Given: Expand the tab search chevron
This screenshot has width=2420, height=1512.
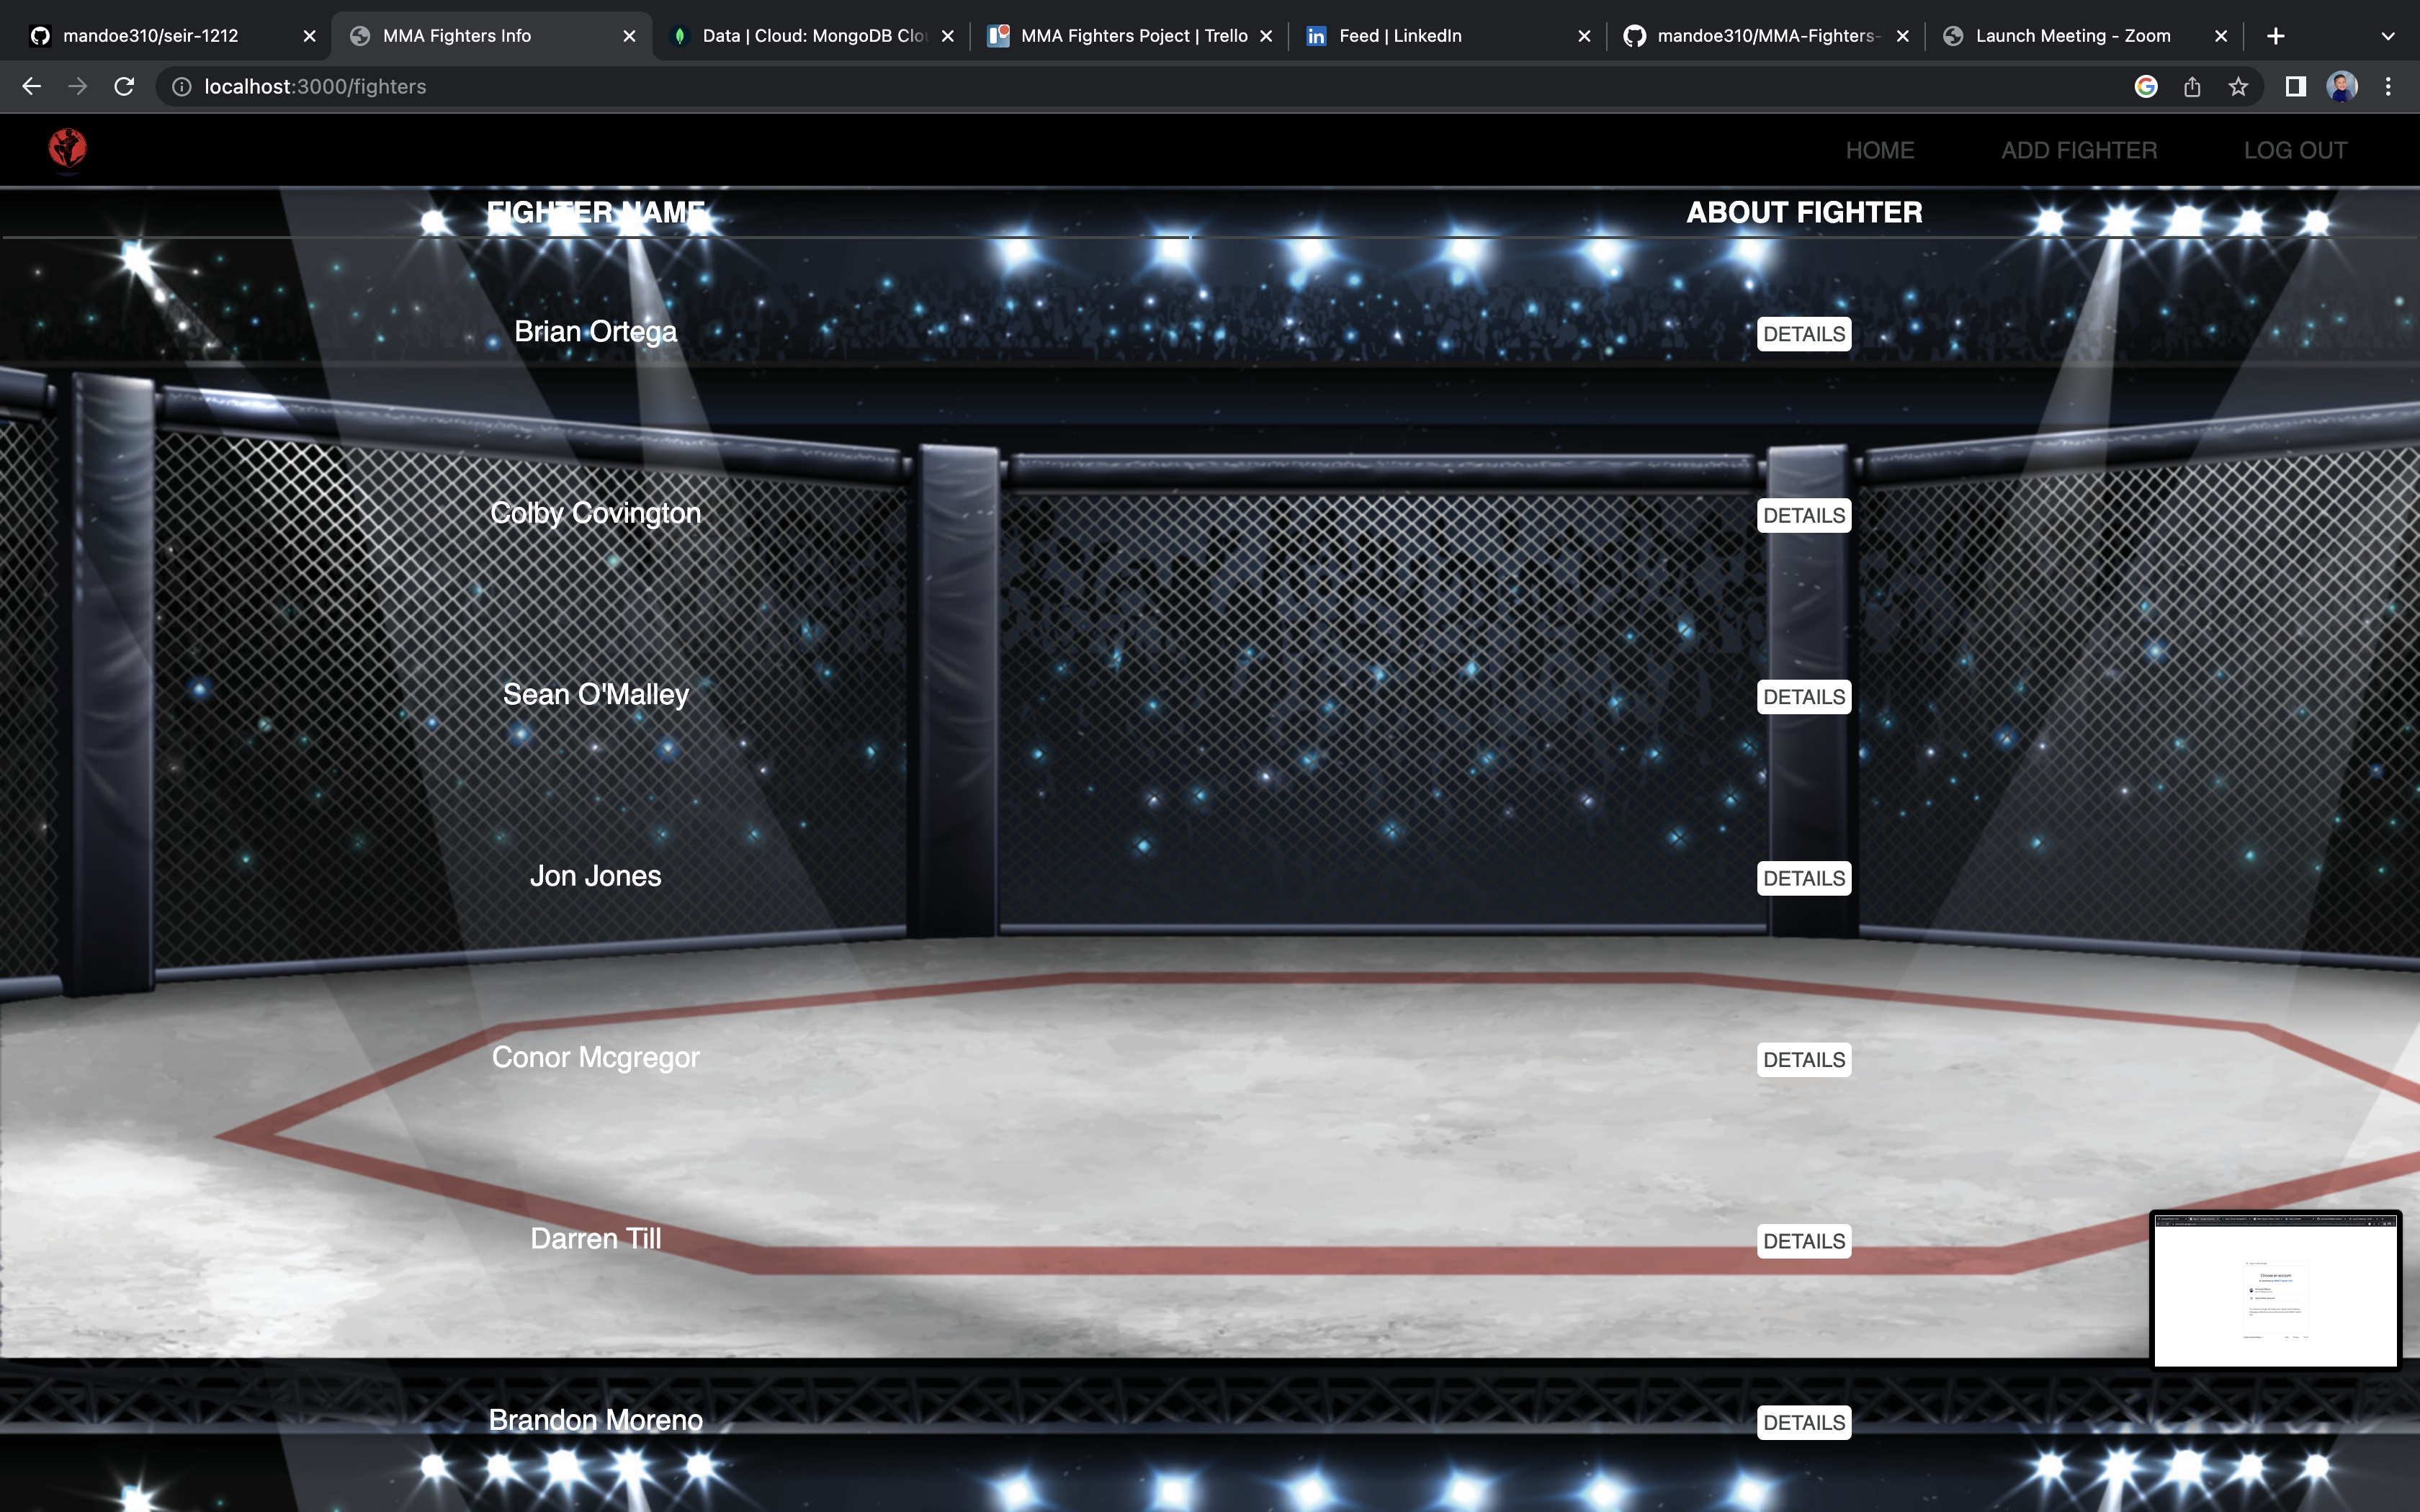Looking at the screenshot, I should [2388, 36].
